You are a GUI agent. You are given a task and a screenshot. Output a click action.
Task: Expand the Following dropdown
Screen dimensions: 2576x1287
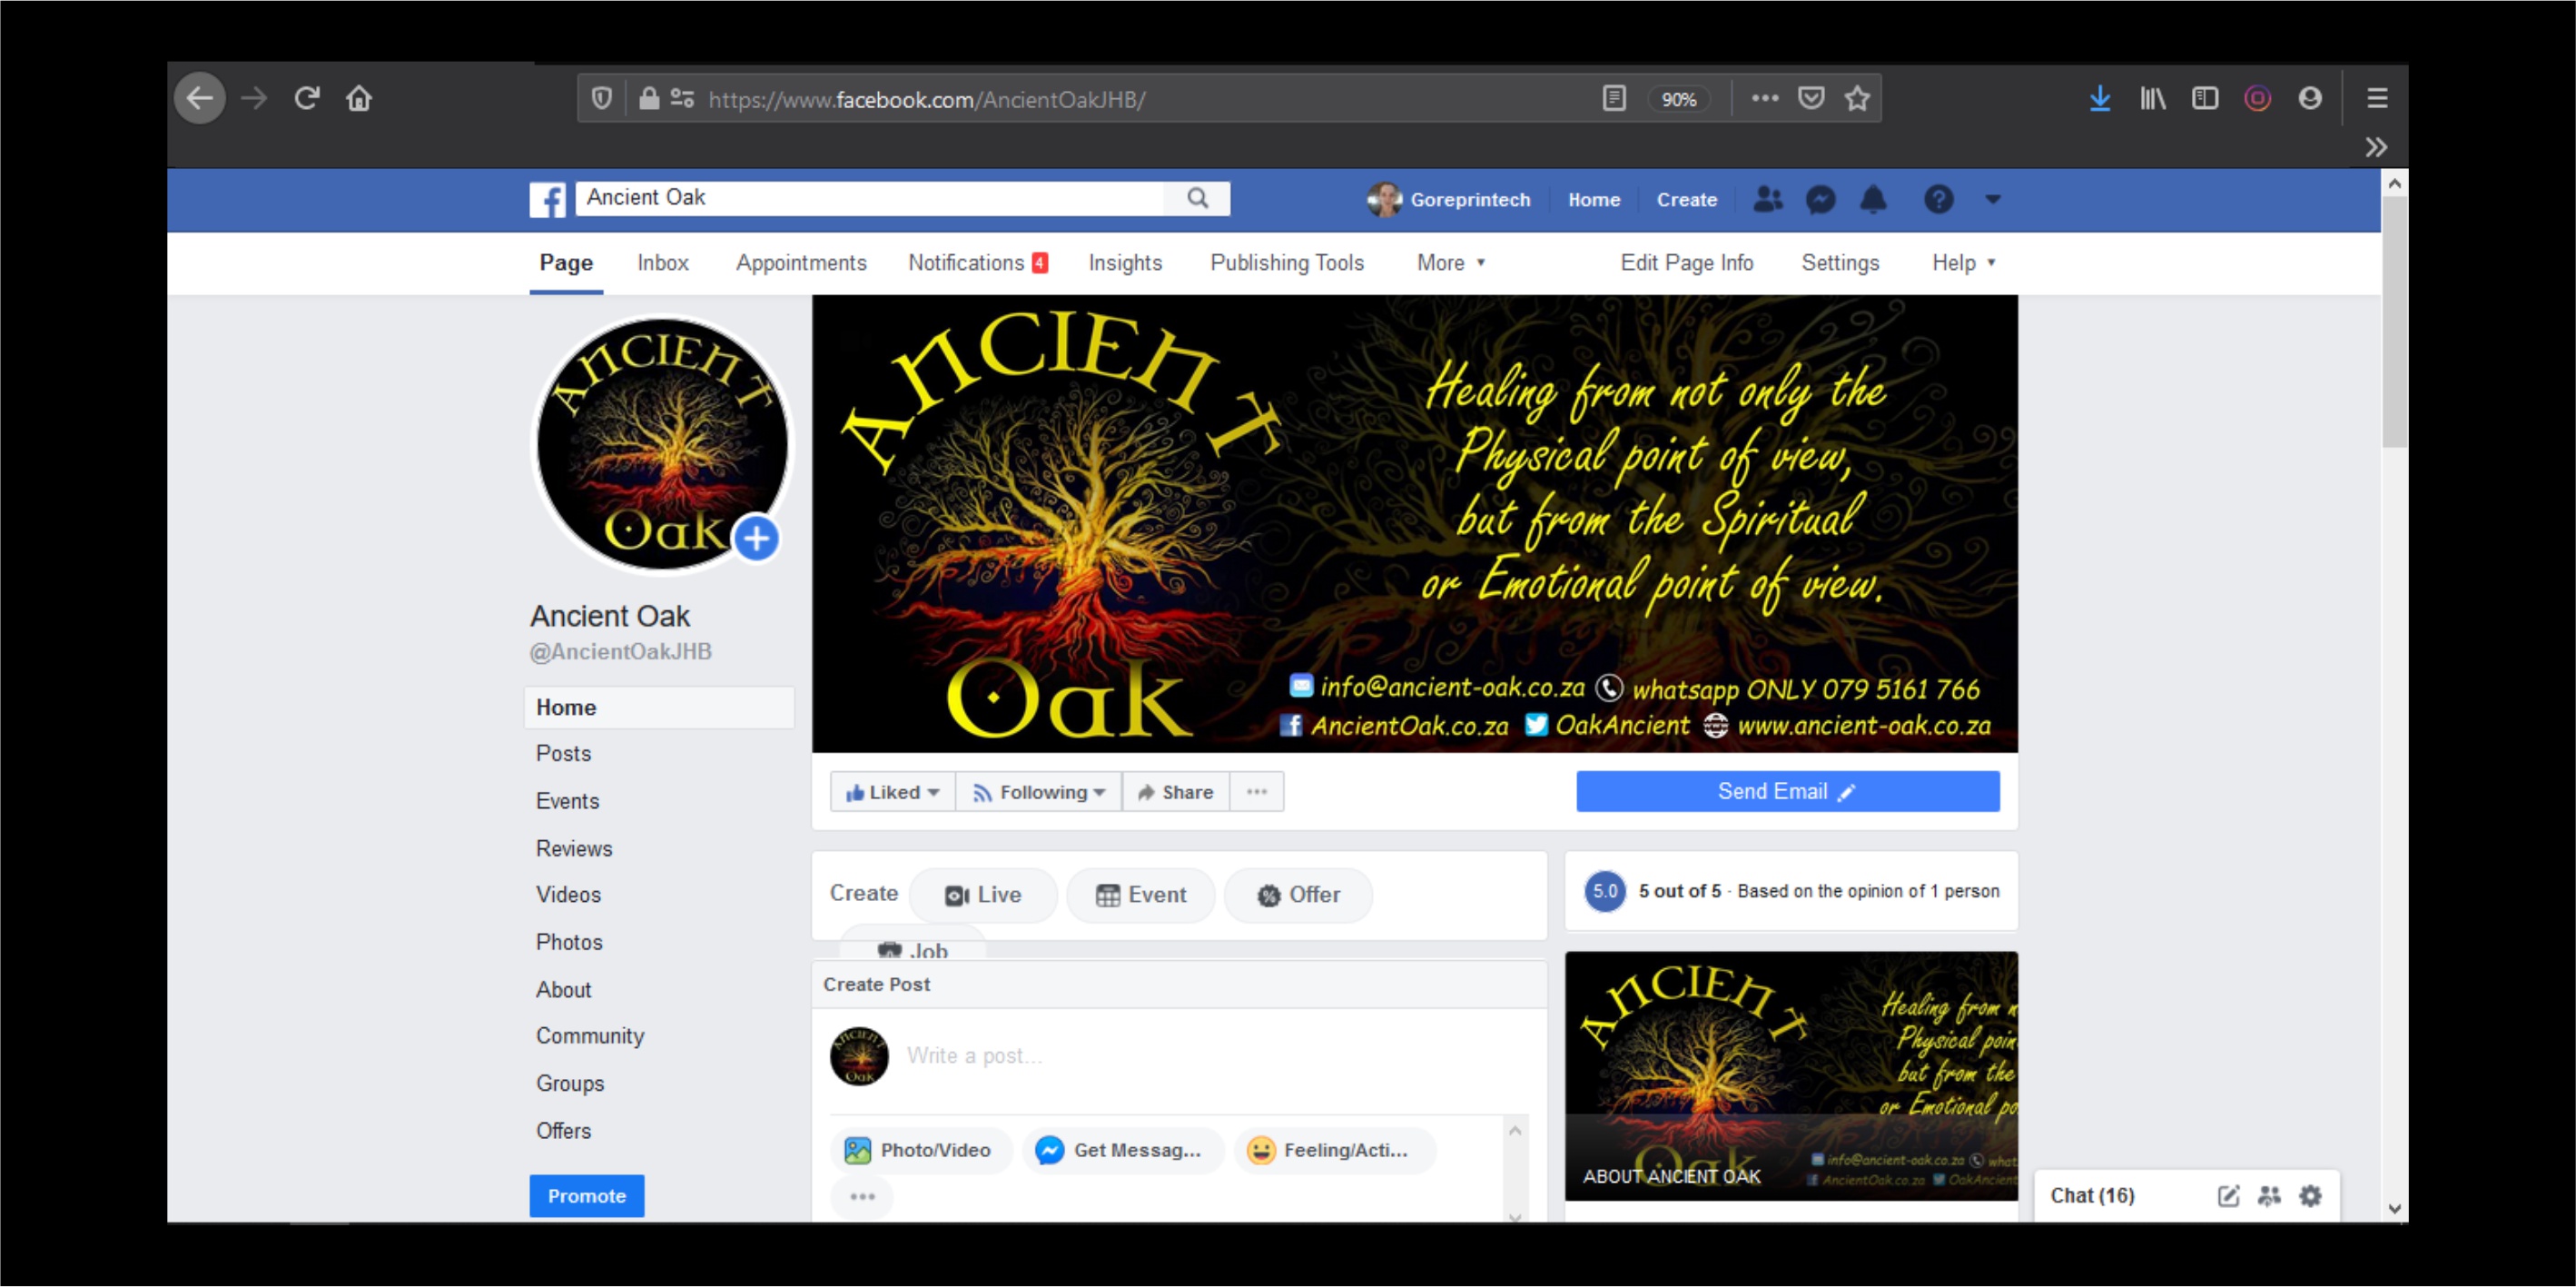[x=1039, y=792]
